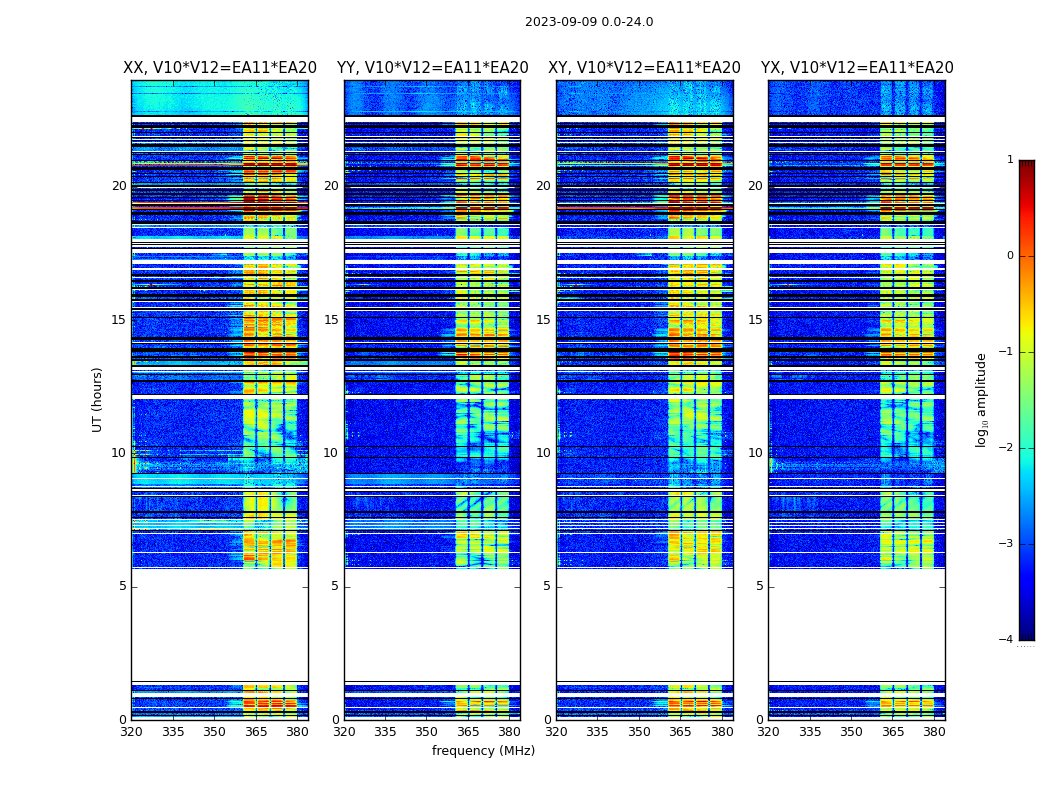This screenshot has height=800, width=1050.
Task: Click the cyan colorbar region near -2
Action: pyautogui.click(x=1027, y=447)
